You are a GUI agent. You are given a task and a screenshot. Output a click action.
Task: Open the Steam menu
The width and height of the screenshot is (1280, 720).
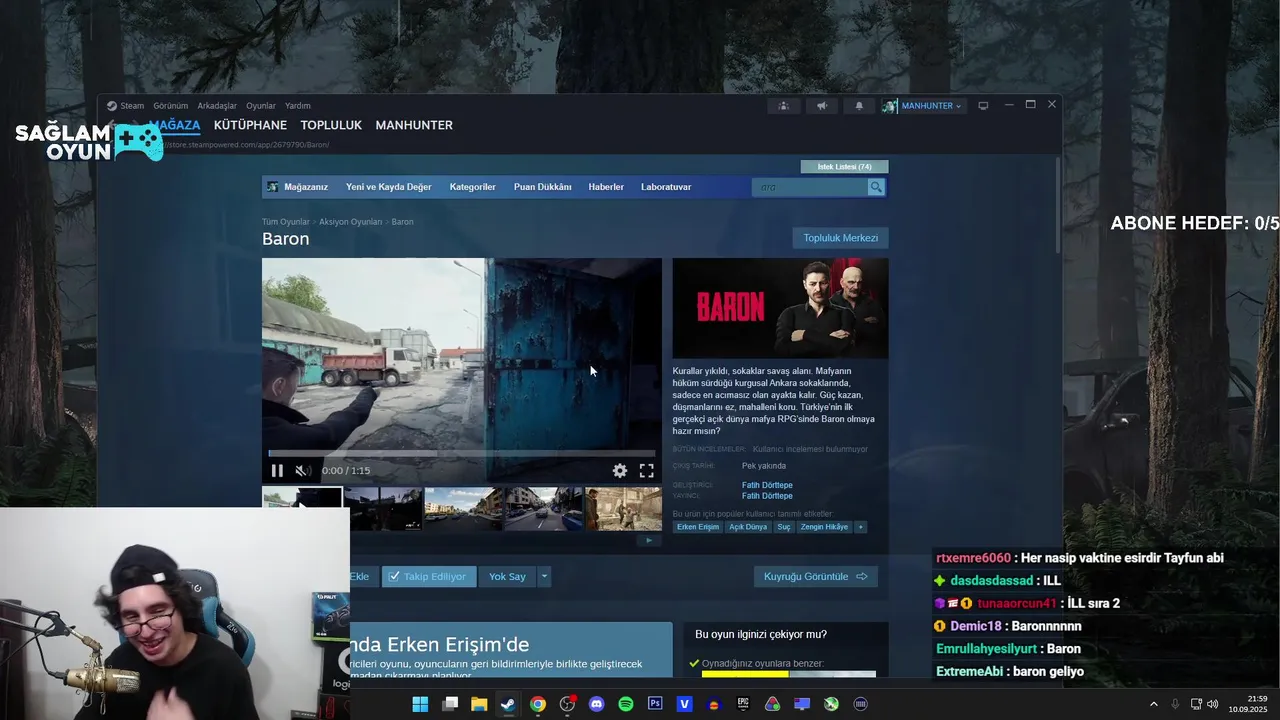126,106
